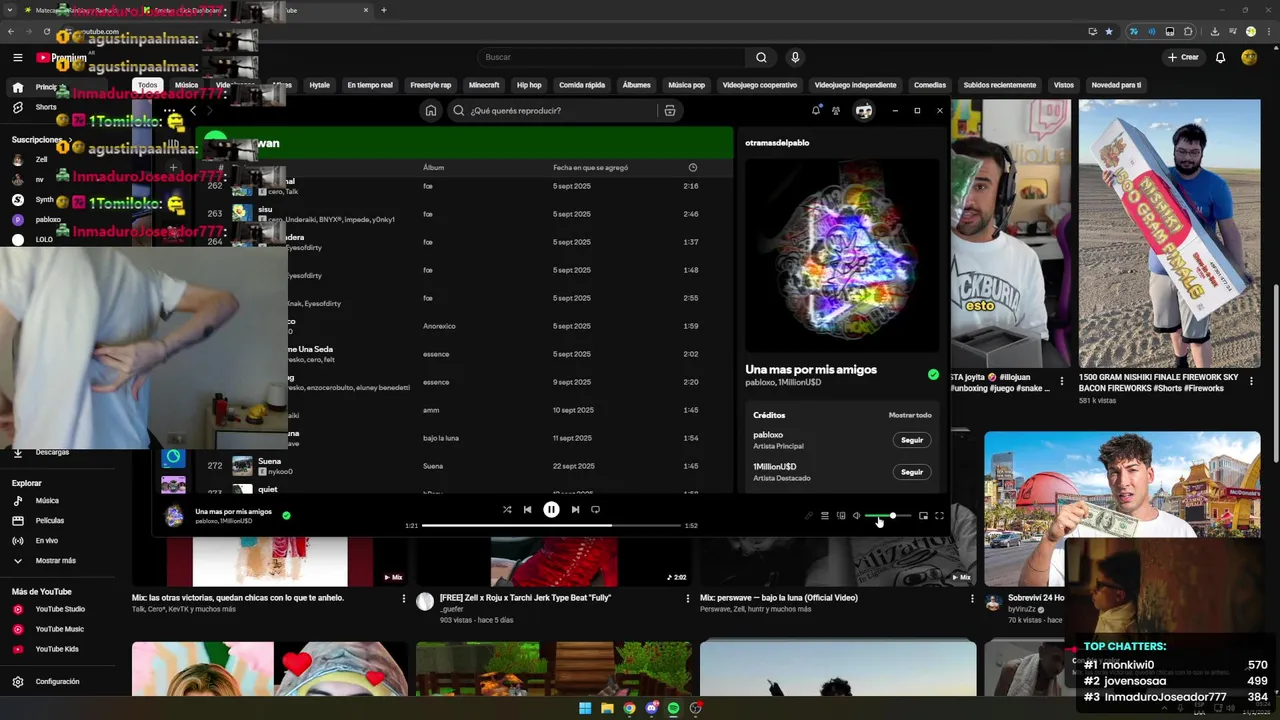Follow artist pabloxo in Créditos

[x=912, y=440]
